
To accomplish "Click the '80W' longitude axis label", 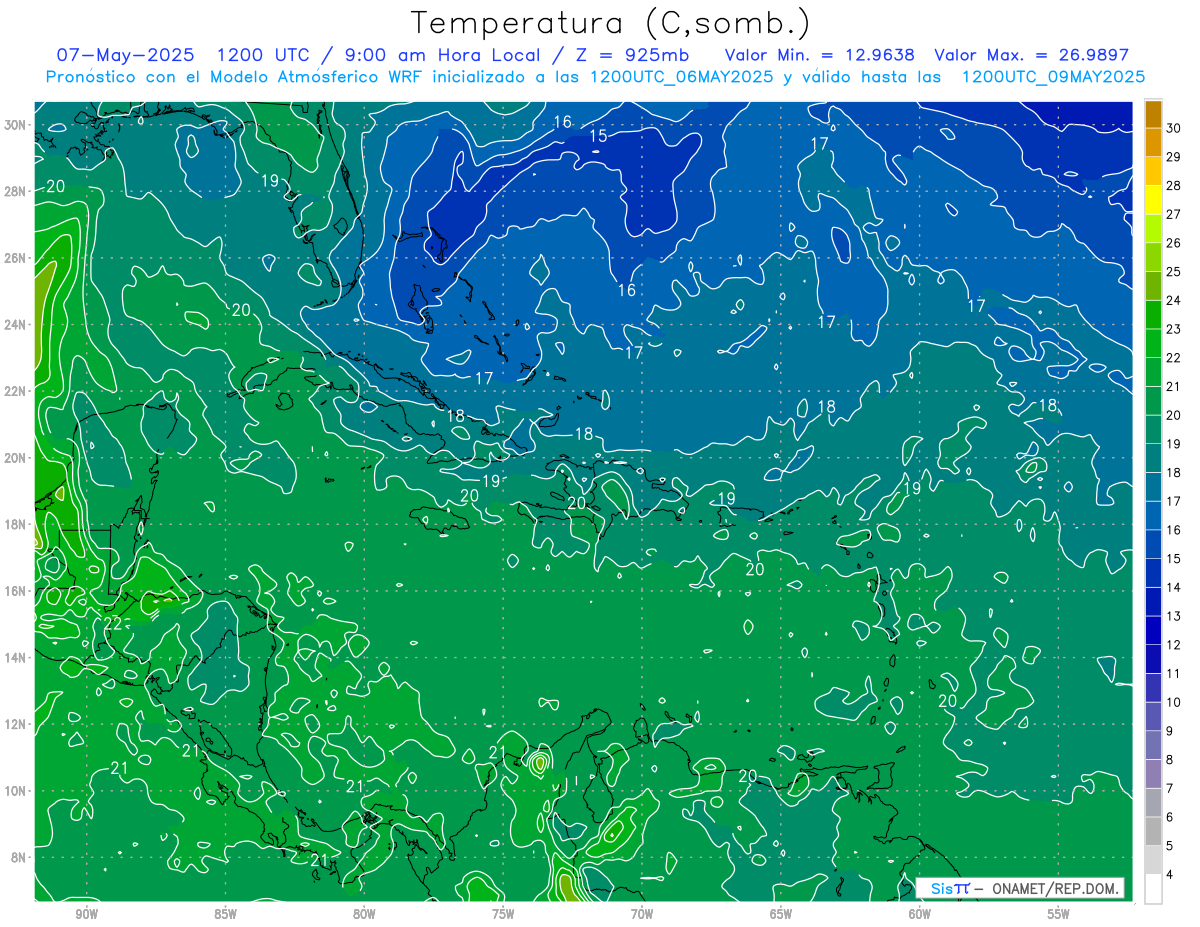I will click(x=364, y=914).
